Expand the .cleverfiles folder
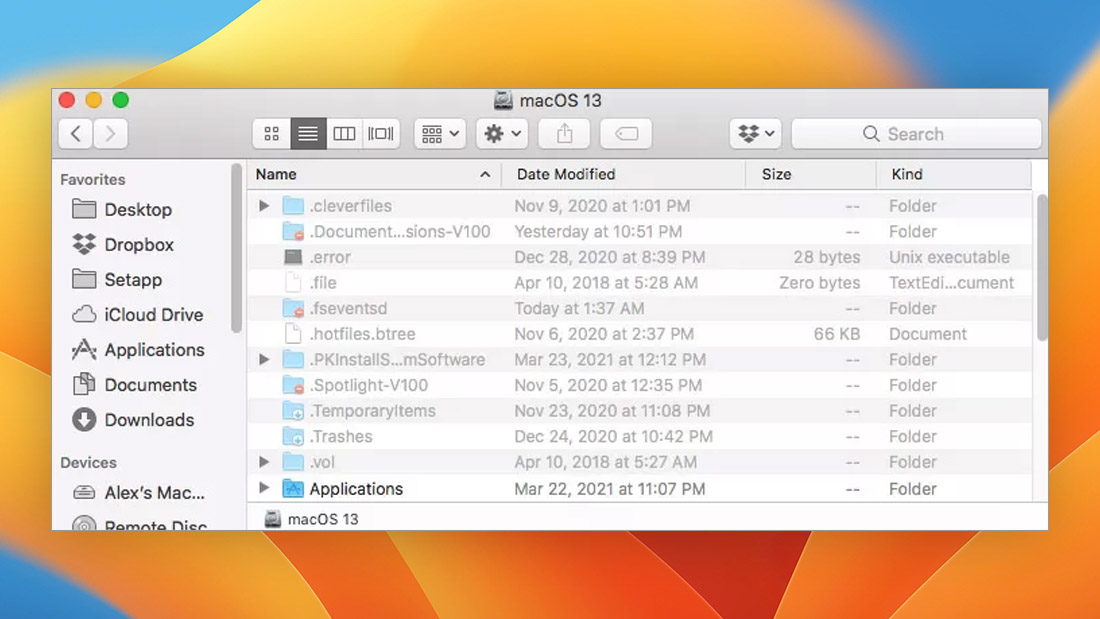 click(264, 206)
